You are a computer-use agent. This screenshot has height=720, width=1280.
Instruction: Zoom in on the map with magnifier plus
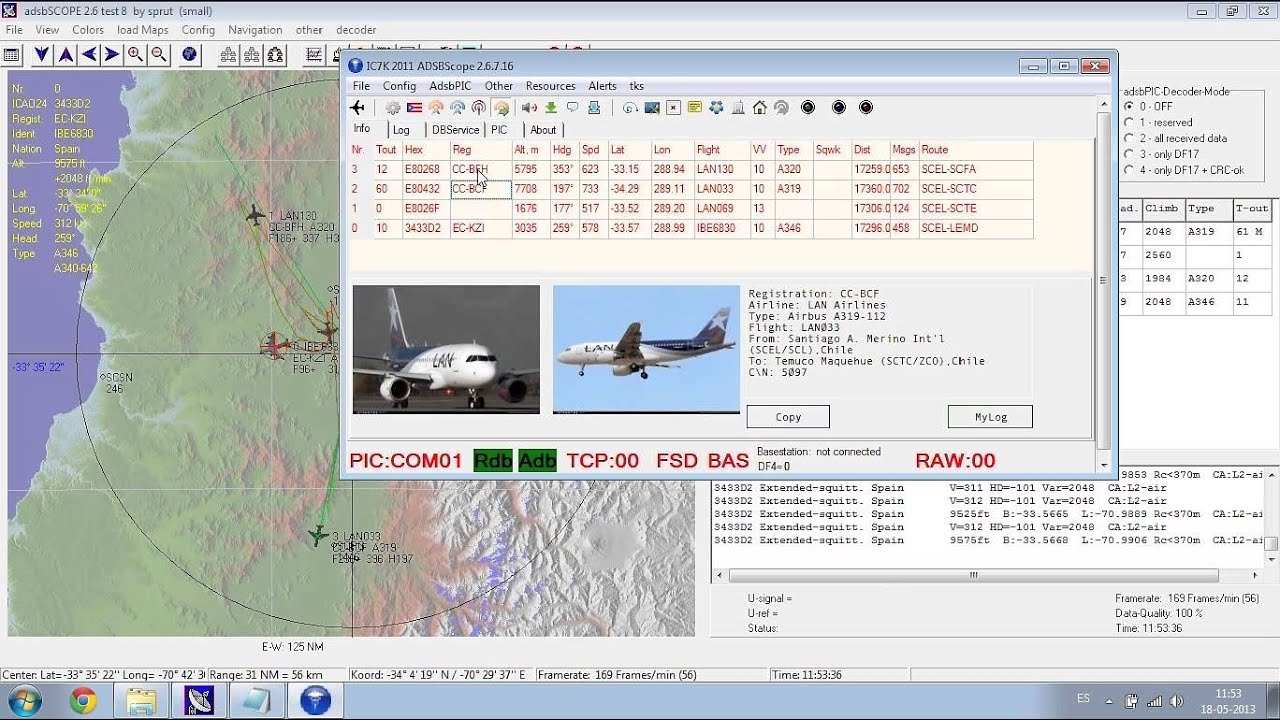point(135,55)
